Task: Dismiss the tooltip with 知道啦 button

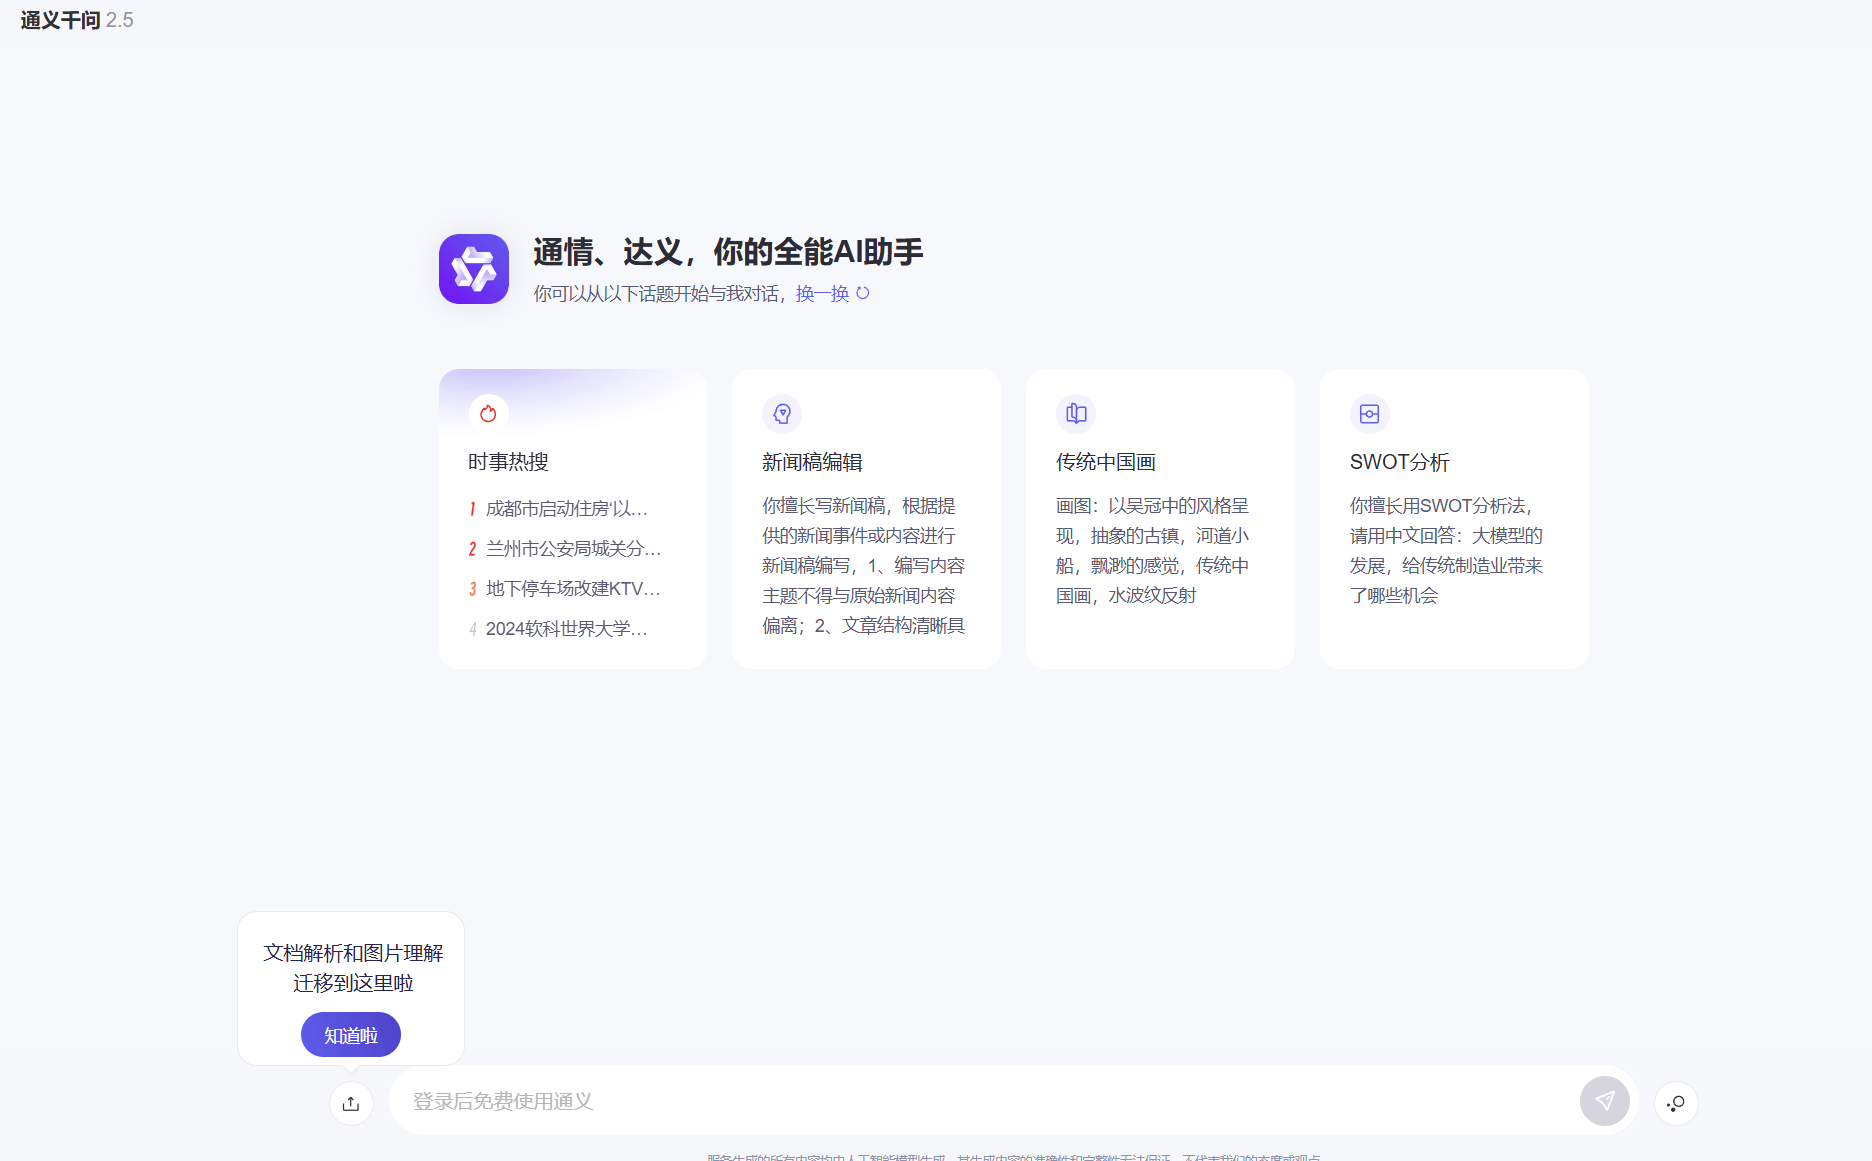Action: (x=351, y=1035)
